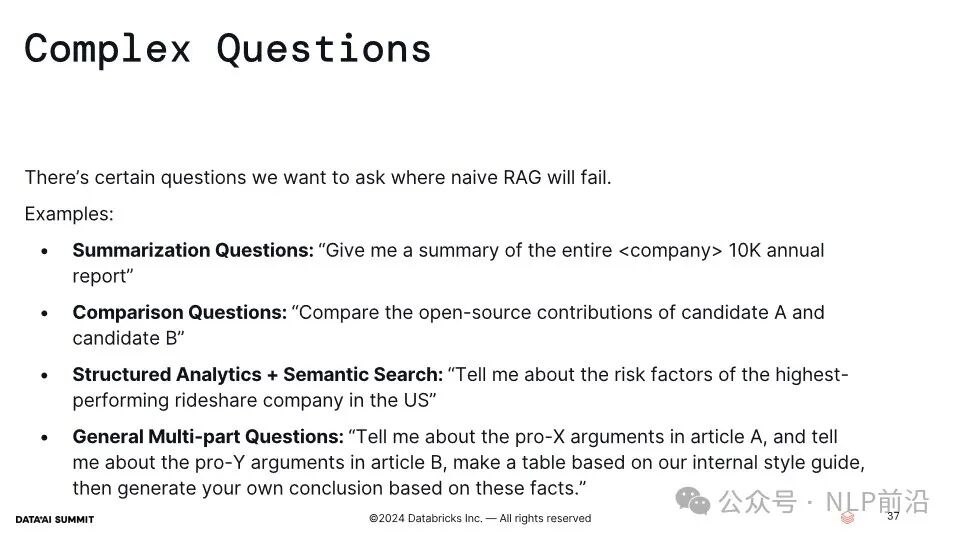
Task: Click the Databricks logo near page number
Action: click(x=847, y=518)
